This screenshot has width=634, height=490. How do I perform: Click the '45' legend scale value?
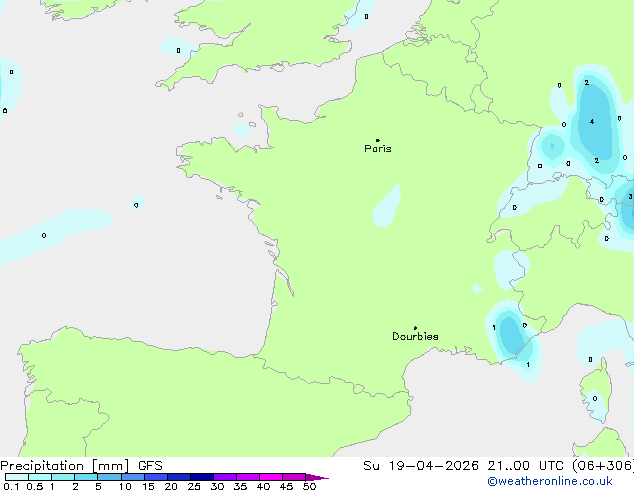point(286,486)
